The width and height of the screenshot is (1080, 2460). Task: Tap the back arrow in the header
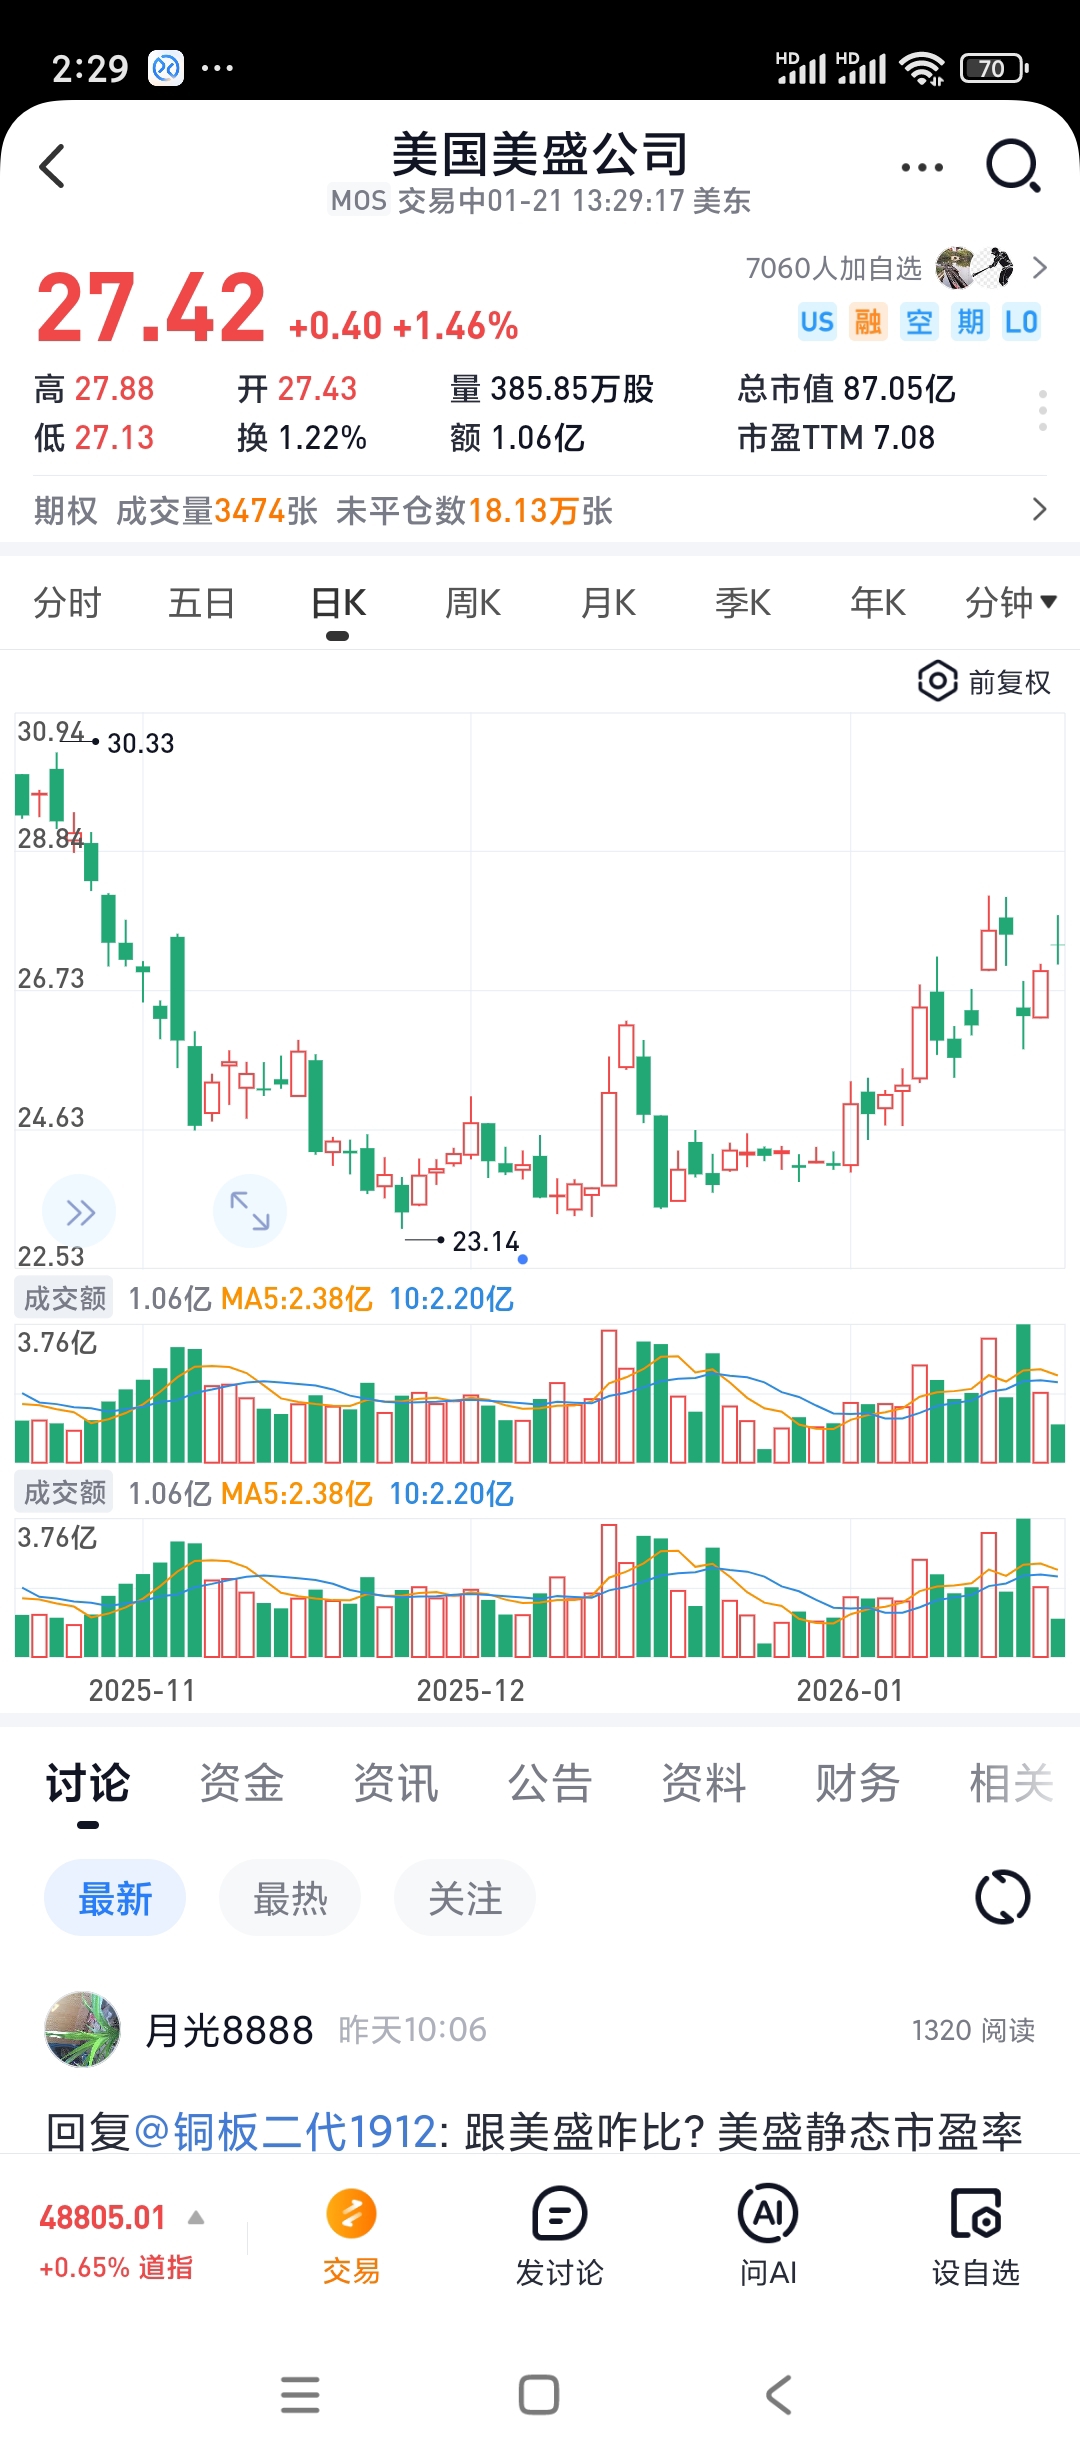(52, 166)
